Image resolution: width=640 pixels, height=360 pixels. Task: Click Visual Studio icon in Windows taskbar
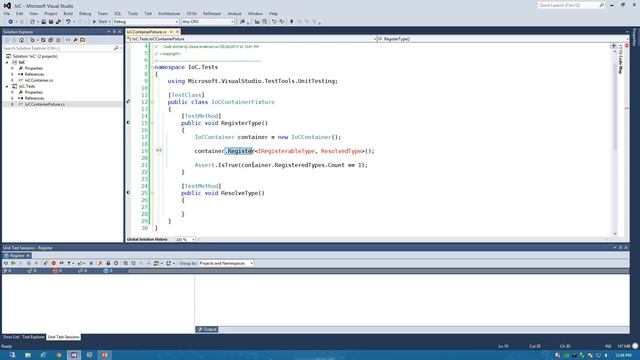pos(74,355)
